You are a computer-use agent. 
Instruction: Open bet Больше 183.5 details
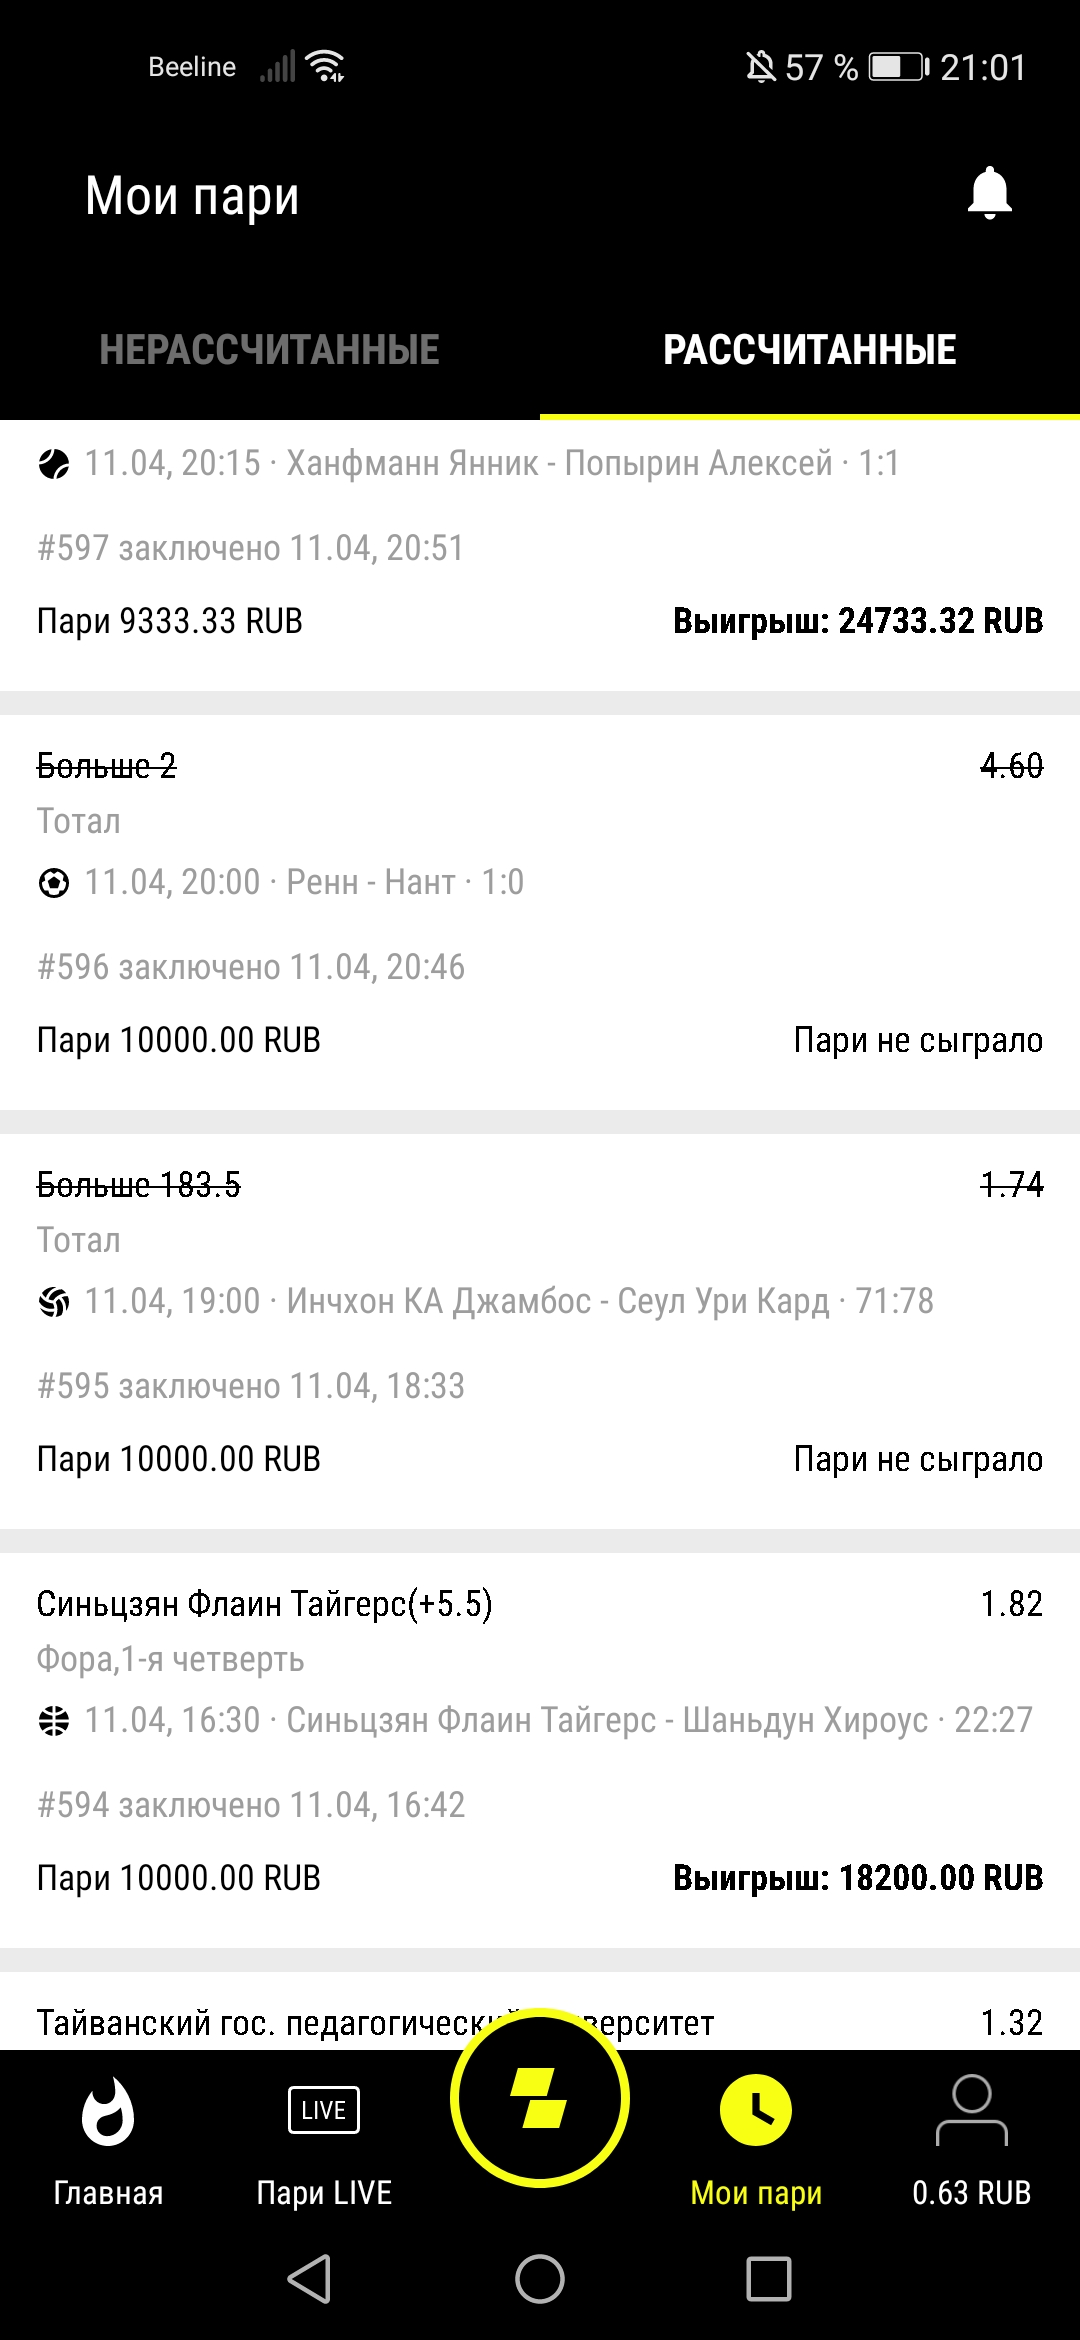click(x=540, y=1331)
